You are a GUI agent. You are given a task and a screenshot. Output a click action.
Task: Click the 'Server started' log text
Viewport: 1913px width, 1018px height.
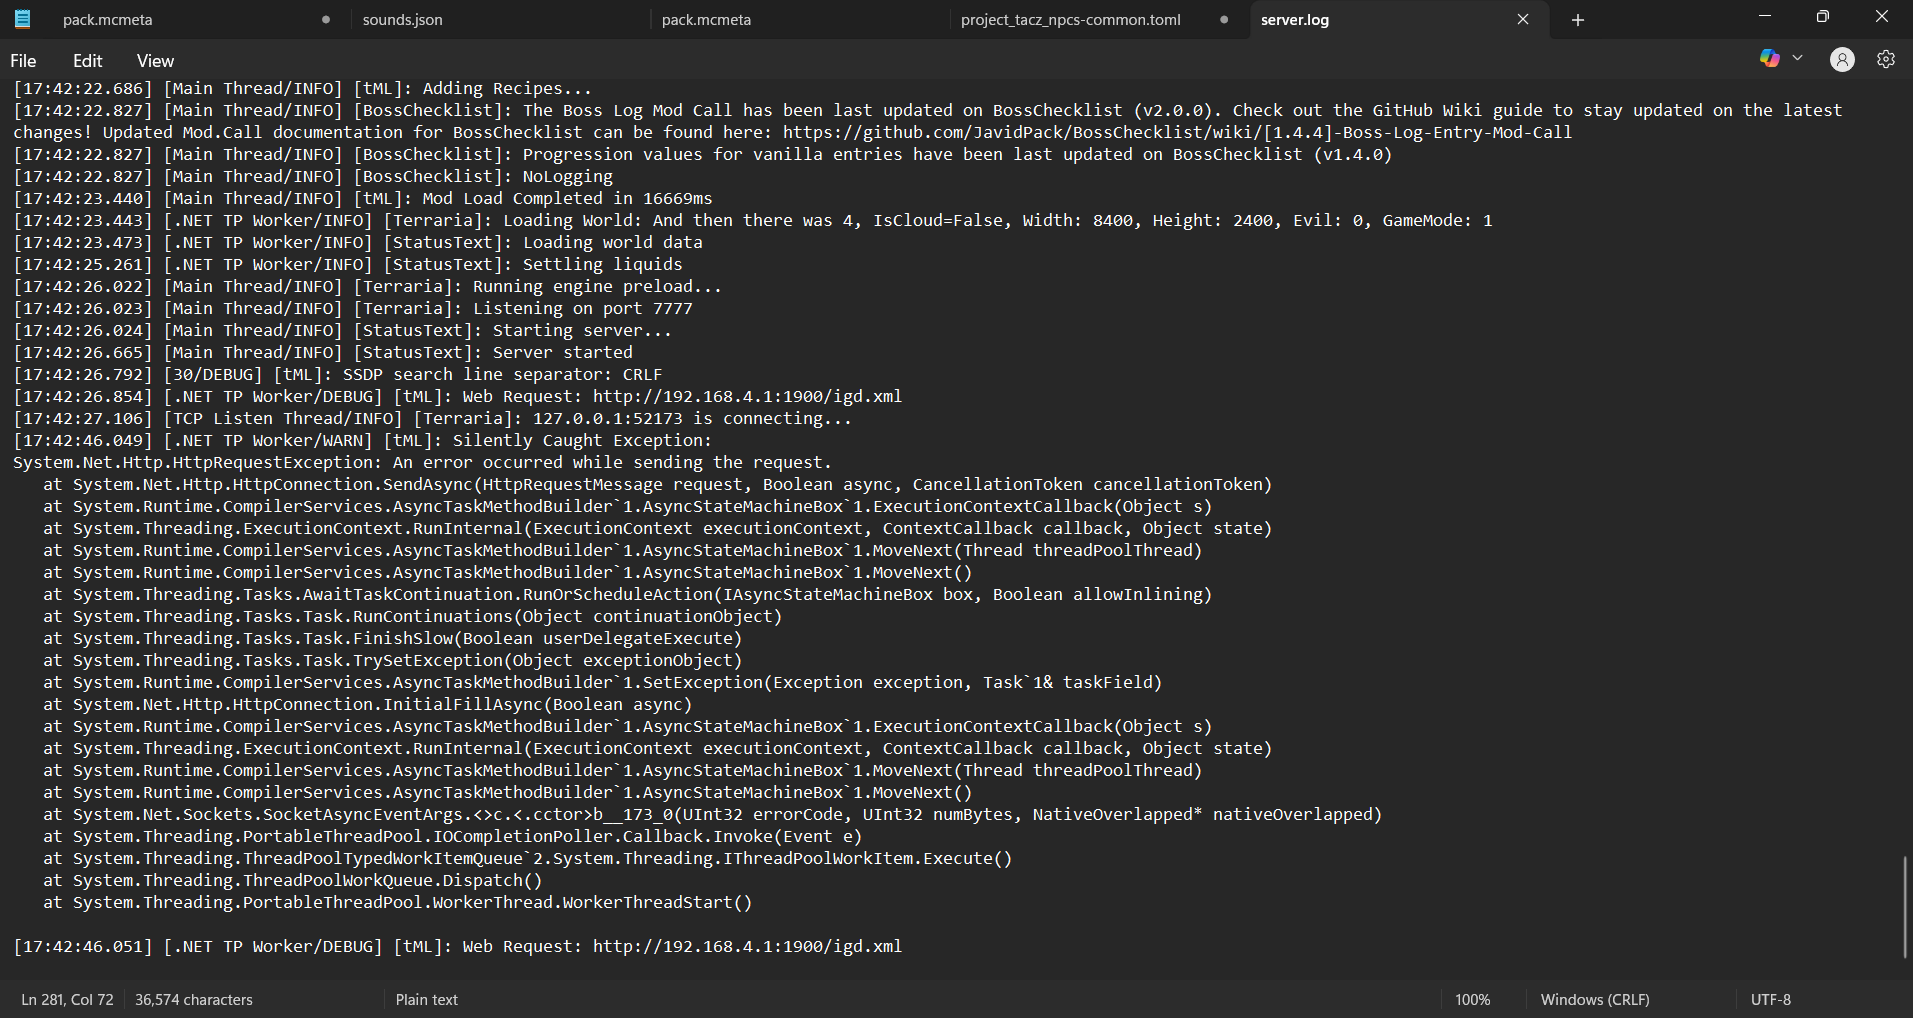pos(562,353)
